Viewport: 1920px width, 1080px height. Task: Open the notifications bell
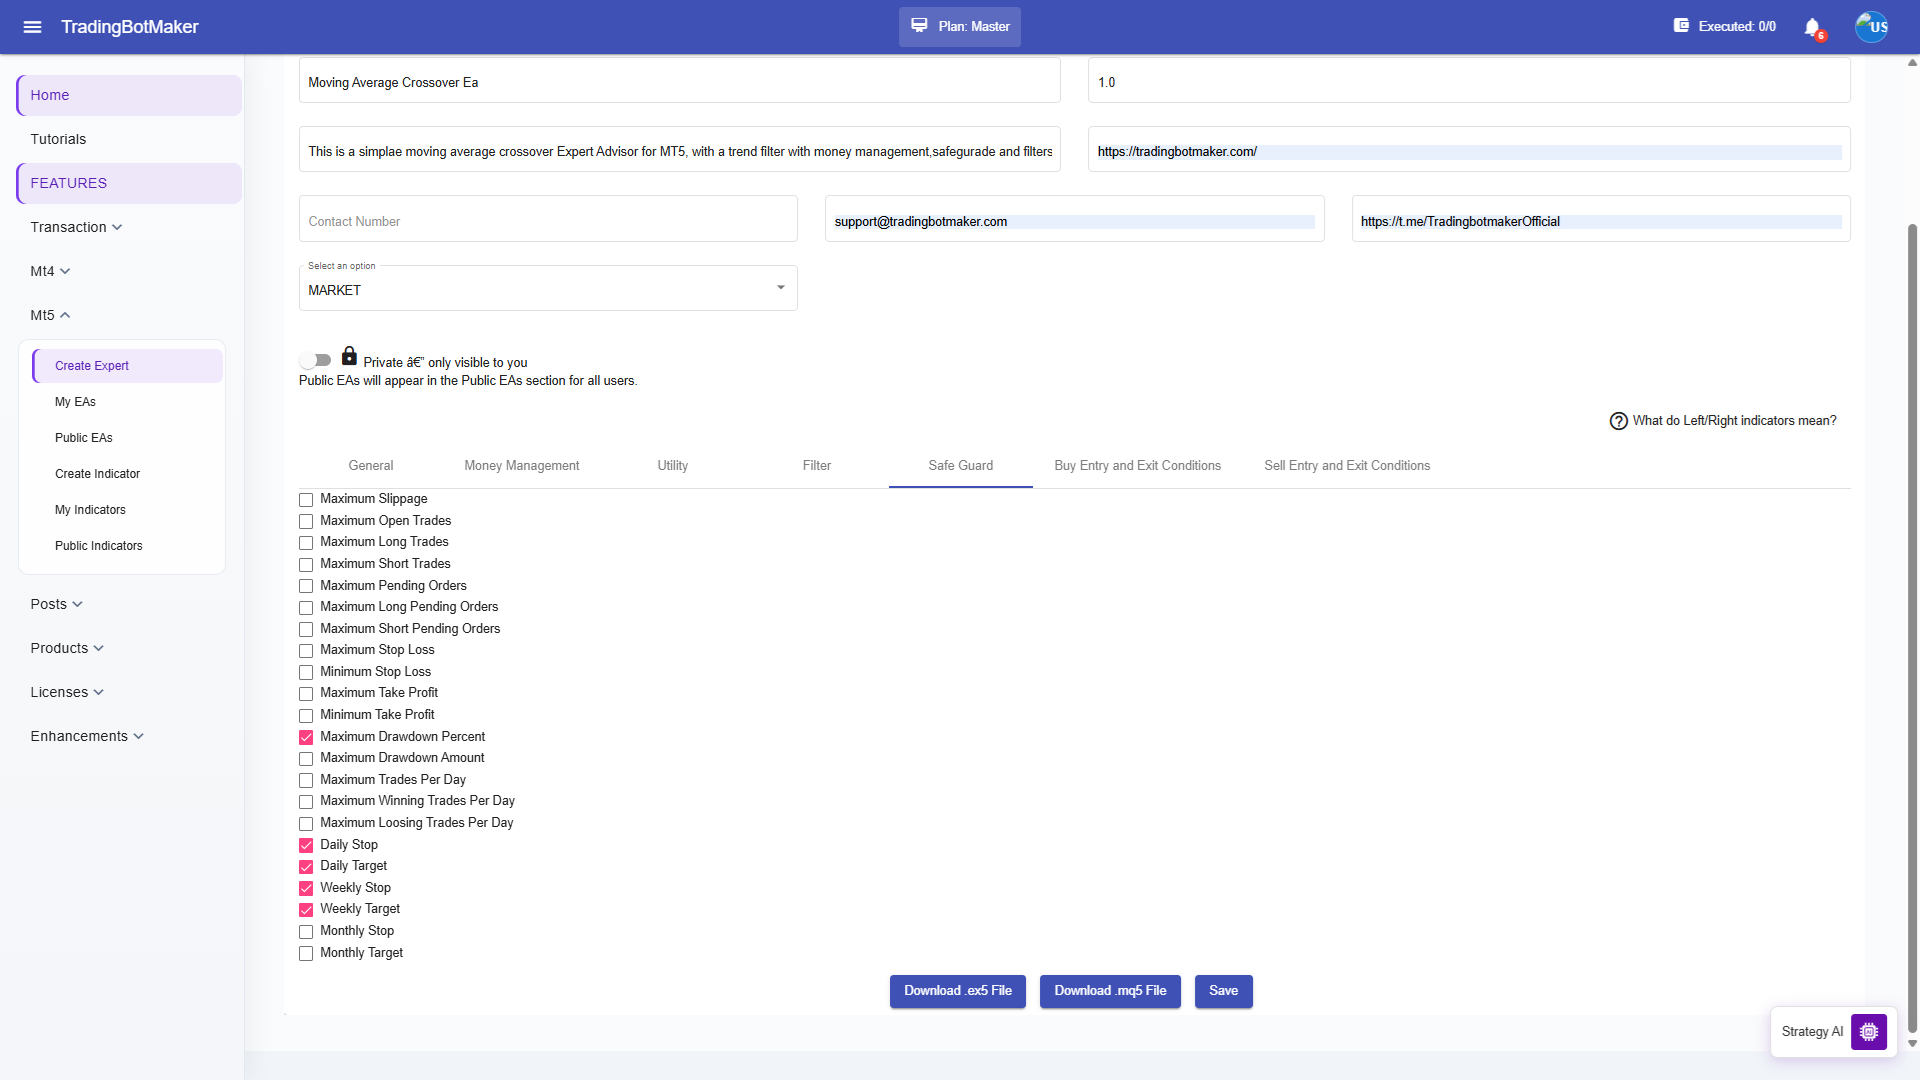coord(1812,27)
